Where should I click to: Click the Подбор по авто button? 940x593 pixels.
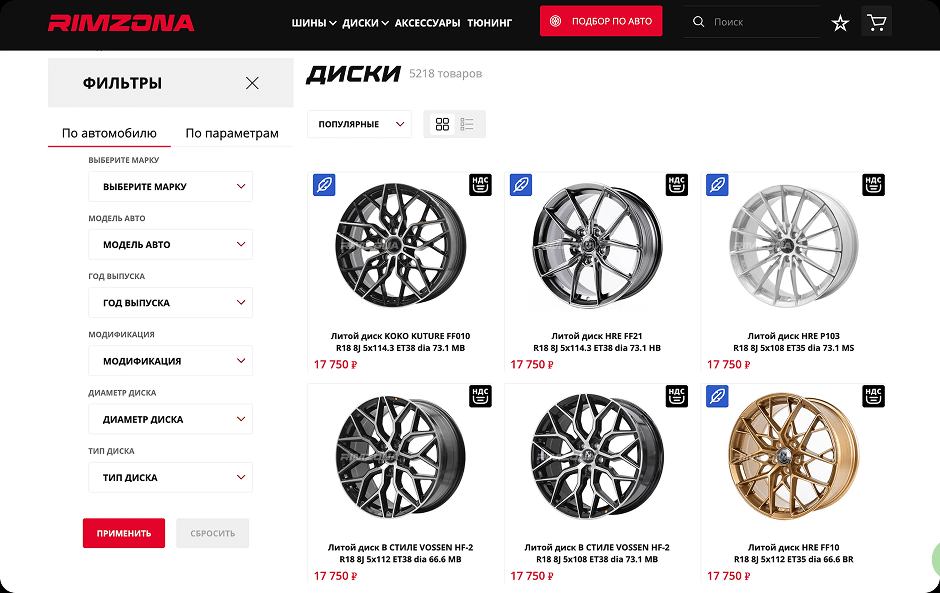tap(600, 21)
